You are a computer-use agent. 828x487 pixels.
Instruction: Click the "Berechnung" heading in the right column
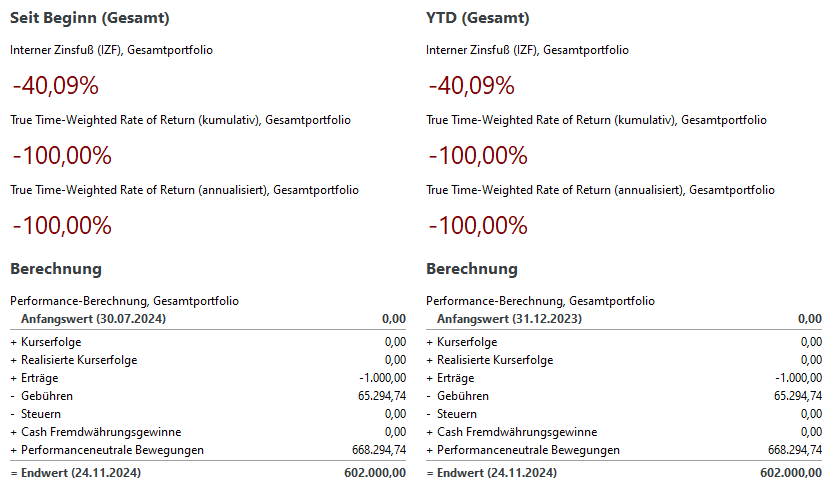[x=472, y=268]
